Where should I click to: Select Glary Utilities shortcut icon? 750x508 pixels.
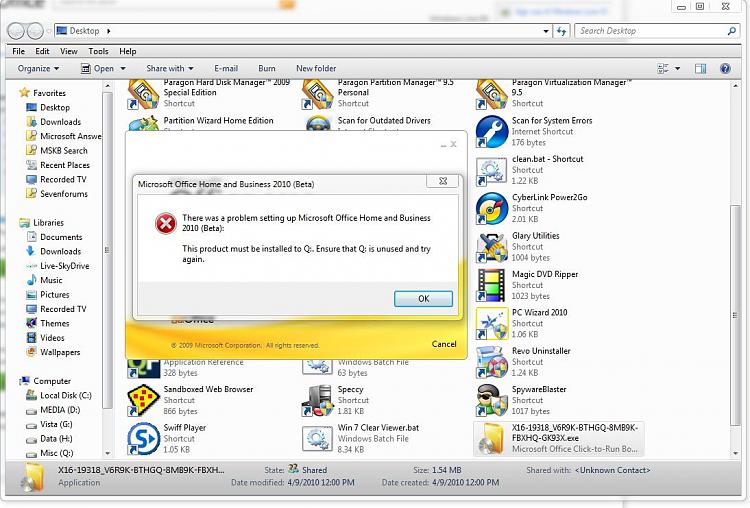tap(491, 247)
